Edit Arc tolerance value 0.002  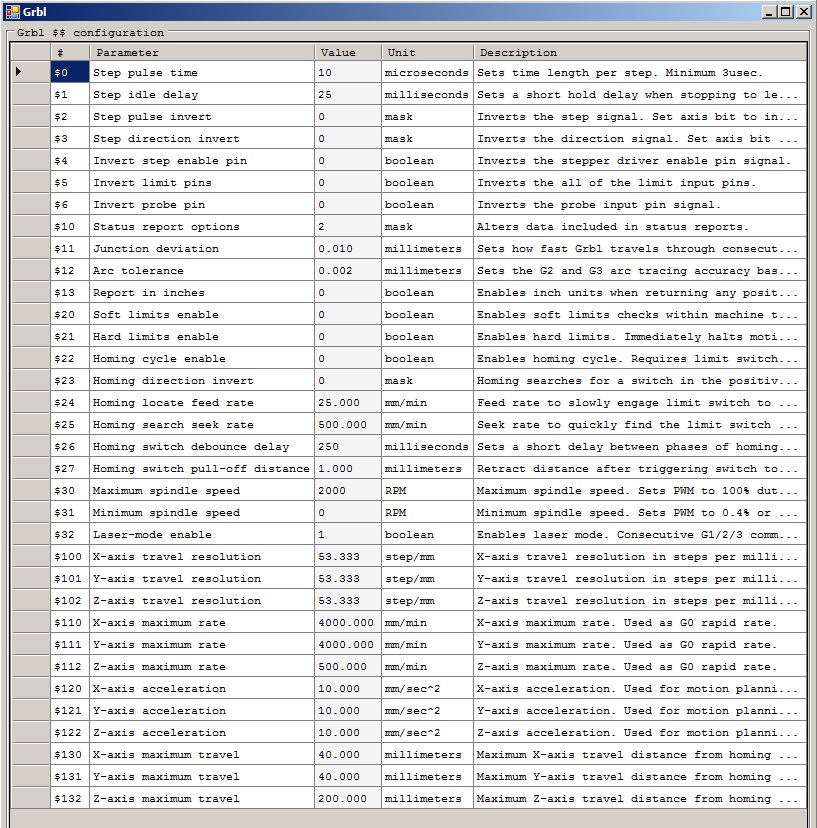point(349,271)
